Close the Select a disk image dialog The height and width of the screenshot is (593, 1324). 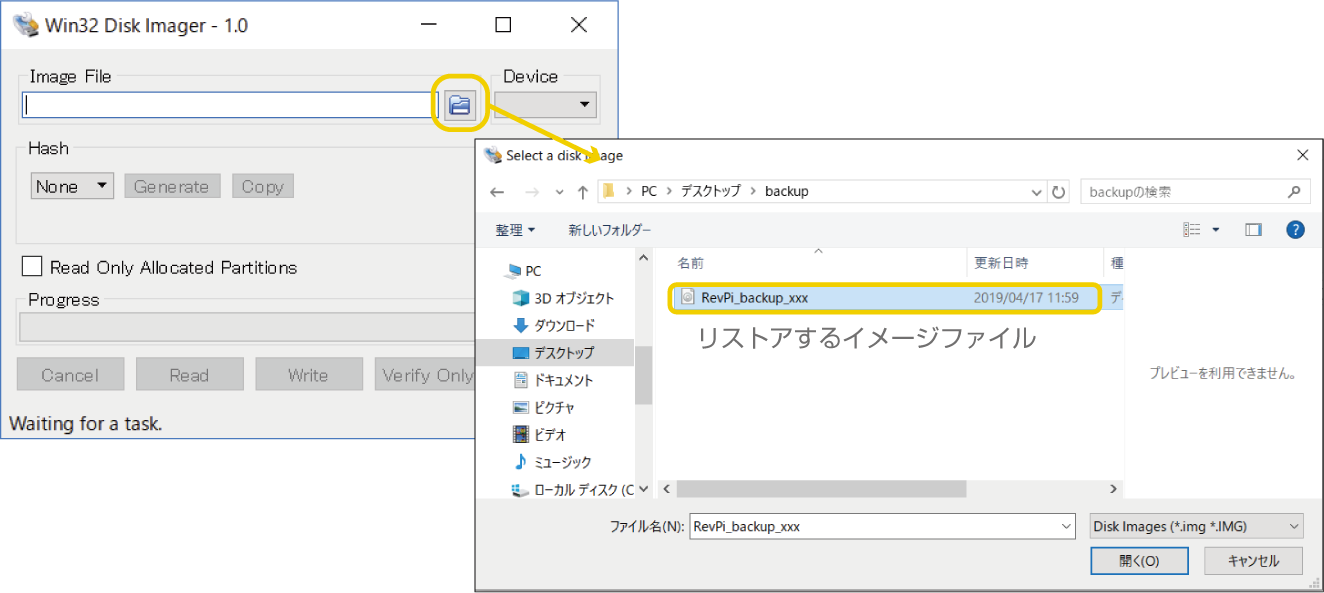[1302, 155]
